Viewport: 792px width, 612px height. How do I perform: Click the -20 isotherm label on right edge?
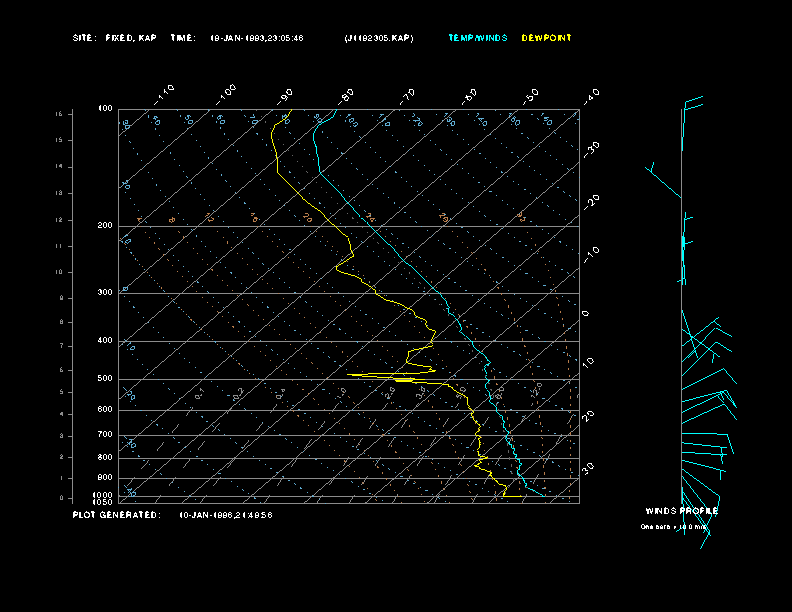[x=592, y=202]
